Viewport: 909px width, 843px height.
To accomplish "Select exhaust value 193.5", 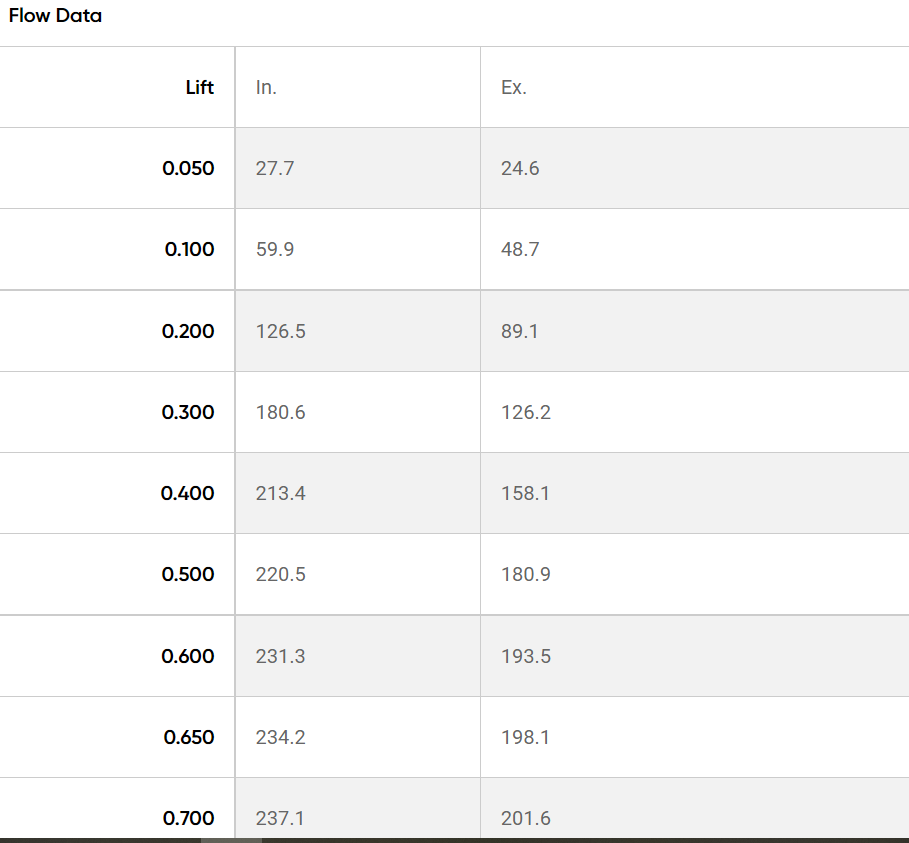I will [x=526, y=656].
